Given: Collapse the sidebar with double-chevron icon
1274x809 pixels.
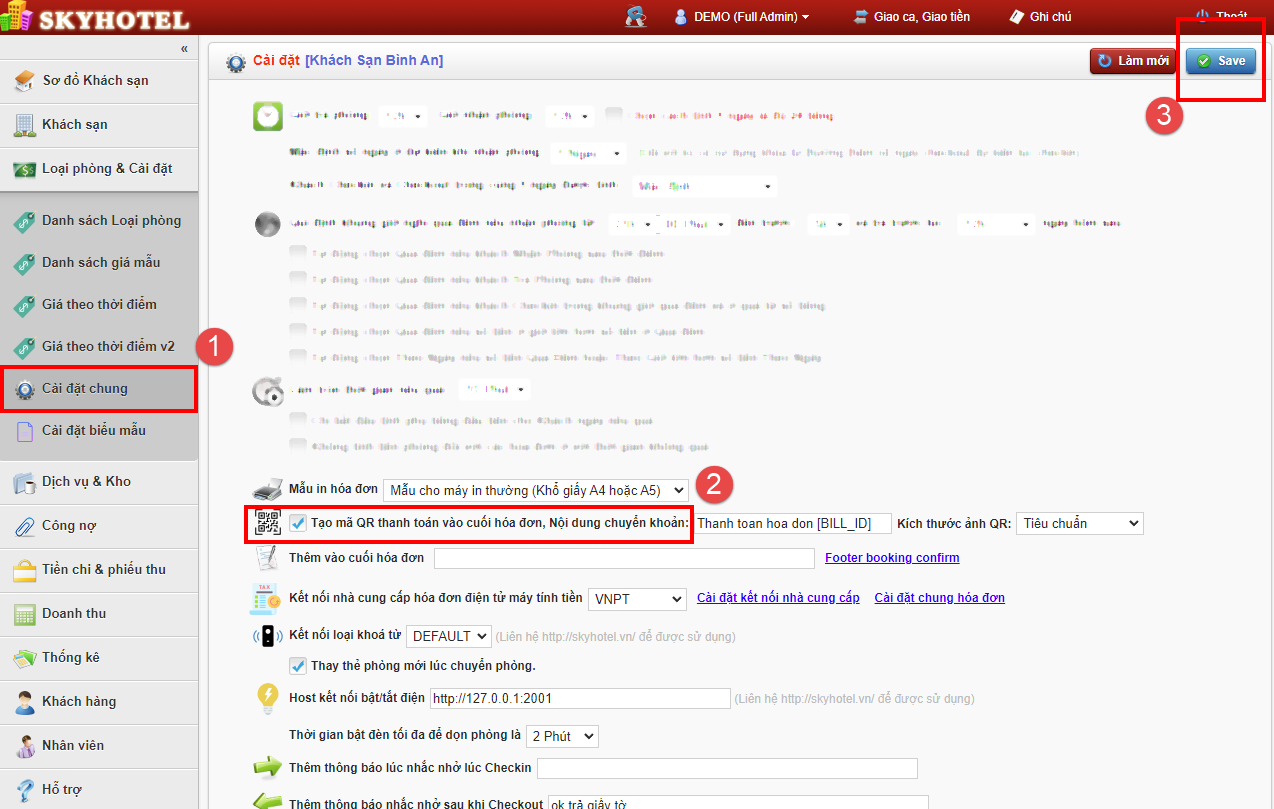Looking at the screenshot, I should click(x=184, y=48).
